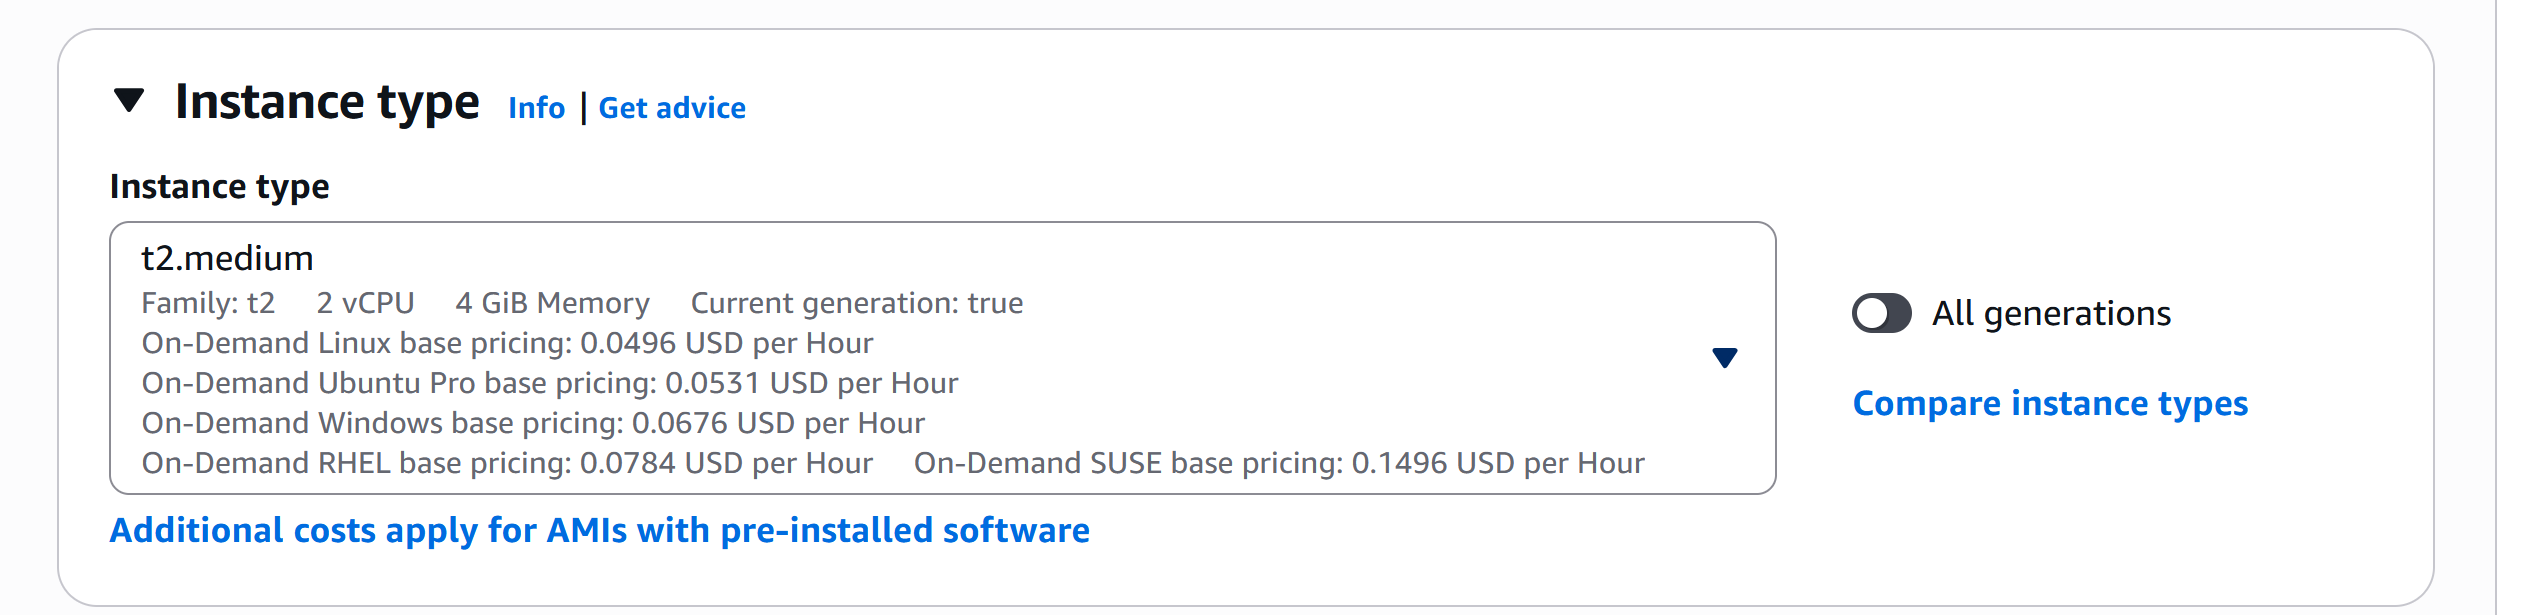Click the large Instance type section heading
The width and height of the screenshot is (2523, 615).
(327, 102)
